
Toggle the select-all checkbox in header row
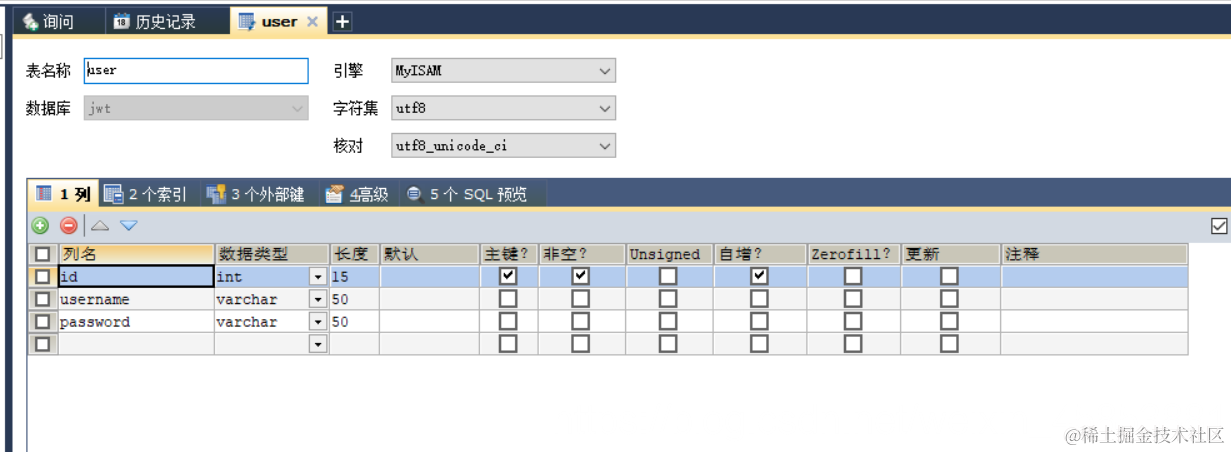pyautogui.click(x=42, y=254)
